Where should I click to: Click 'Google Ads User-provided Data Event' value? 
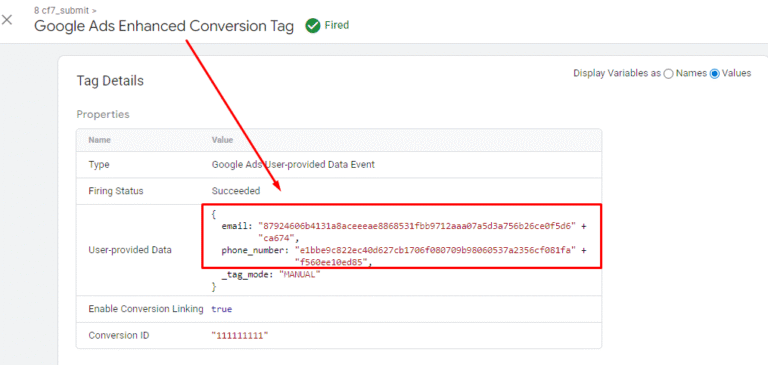[x=293, y=165]
